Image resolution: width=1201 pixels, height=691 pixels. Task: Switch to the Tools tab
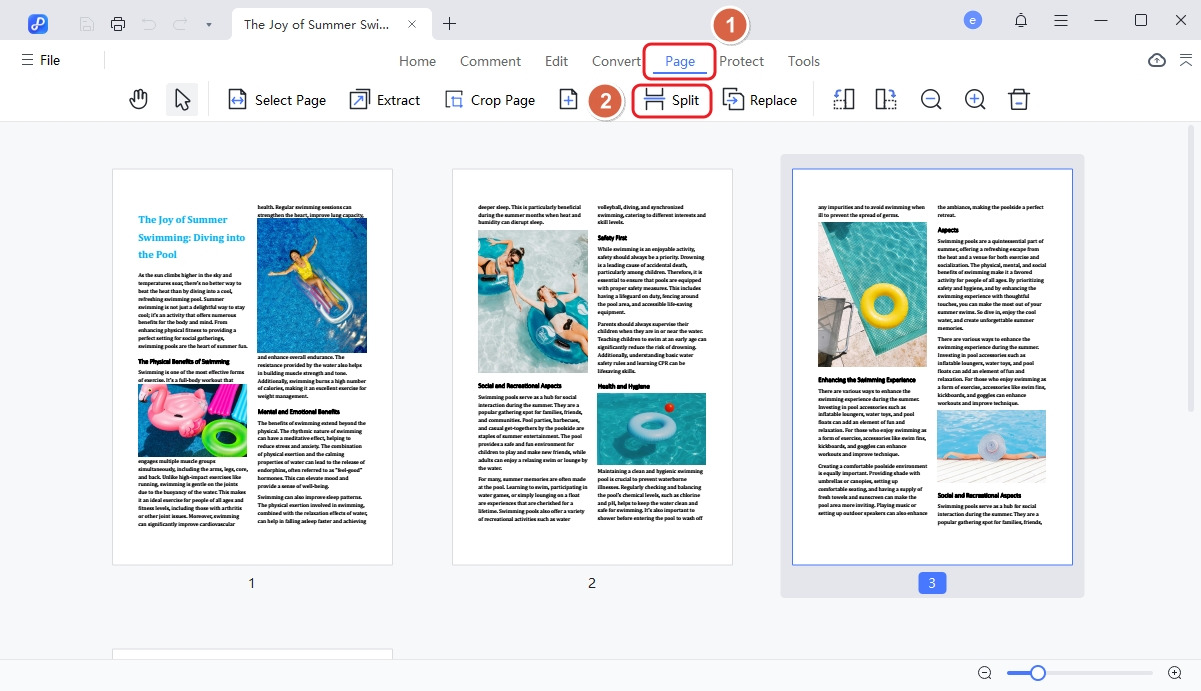[804, 61]
